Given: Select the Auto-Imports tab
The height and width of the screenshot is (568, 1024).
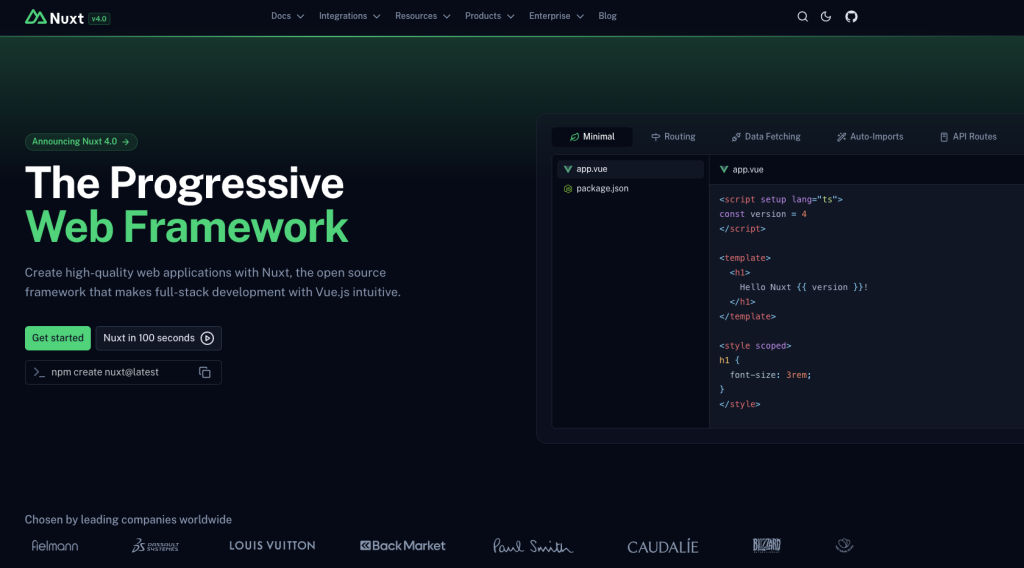Looking at the screenshot, I should pos(870,137).
